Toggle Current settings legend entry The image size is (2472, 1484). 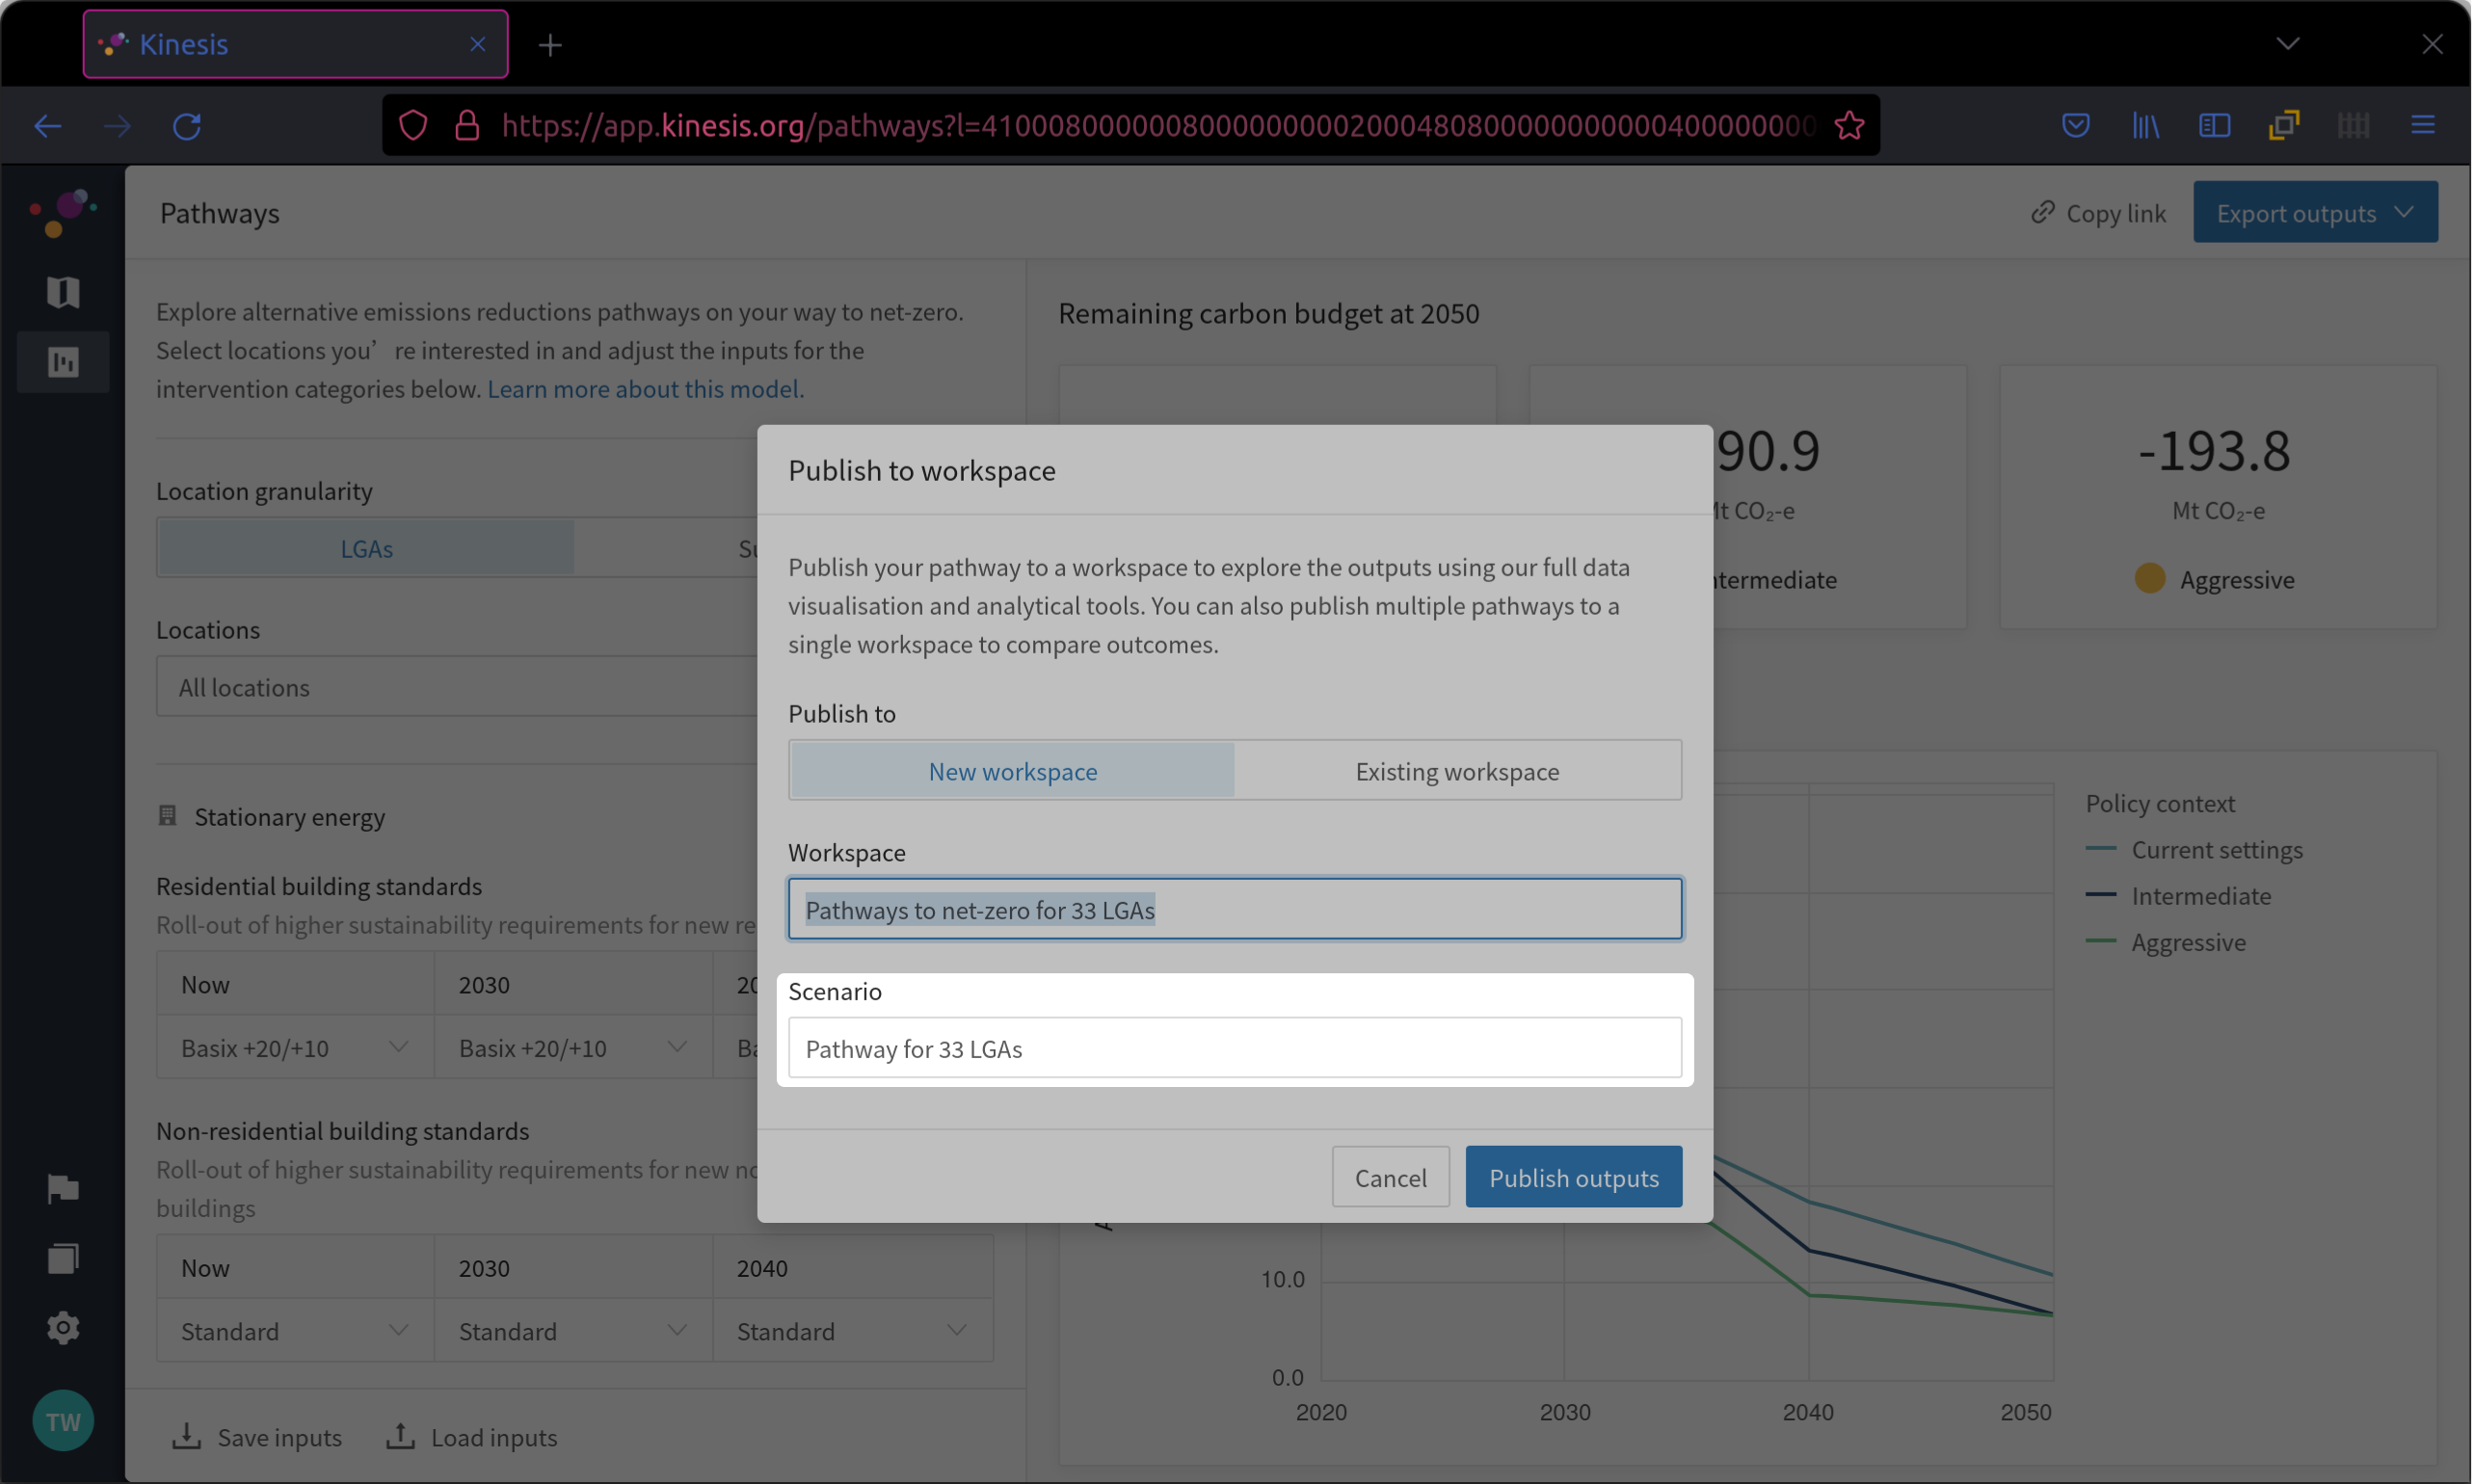(2196, 850)
